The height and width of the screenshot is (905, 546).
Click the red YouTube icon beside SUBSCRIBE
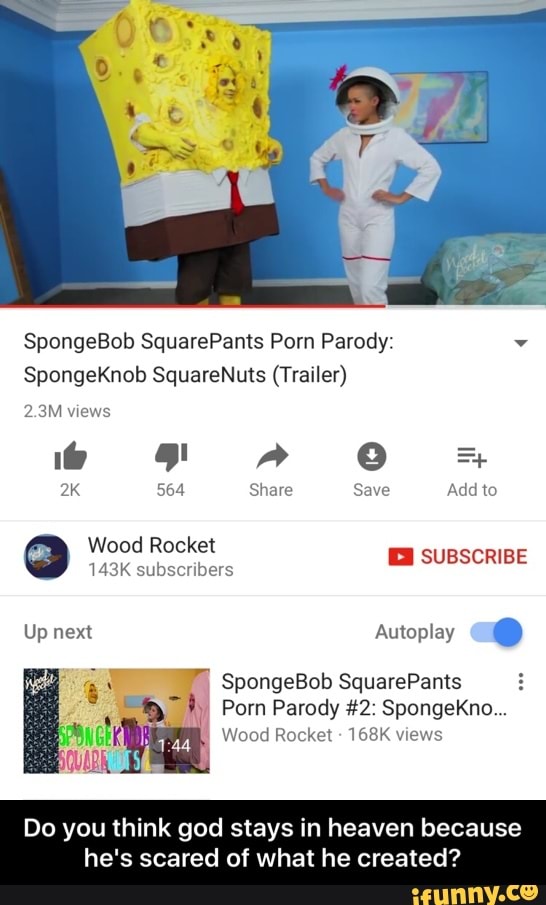point(401,556)
